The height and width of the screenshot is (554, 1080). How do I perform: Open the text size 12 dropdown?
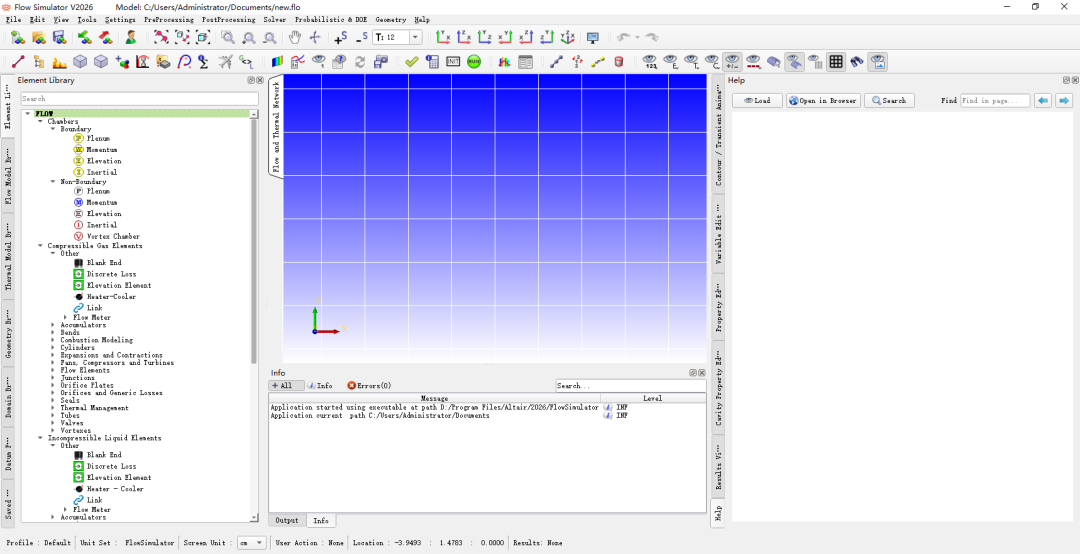[397, 37]
